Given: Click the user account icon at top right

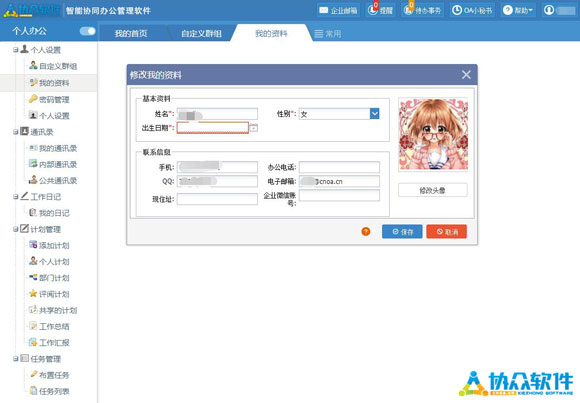Looking at the screenshot, I should pos(549,10).
